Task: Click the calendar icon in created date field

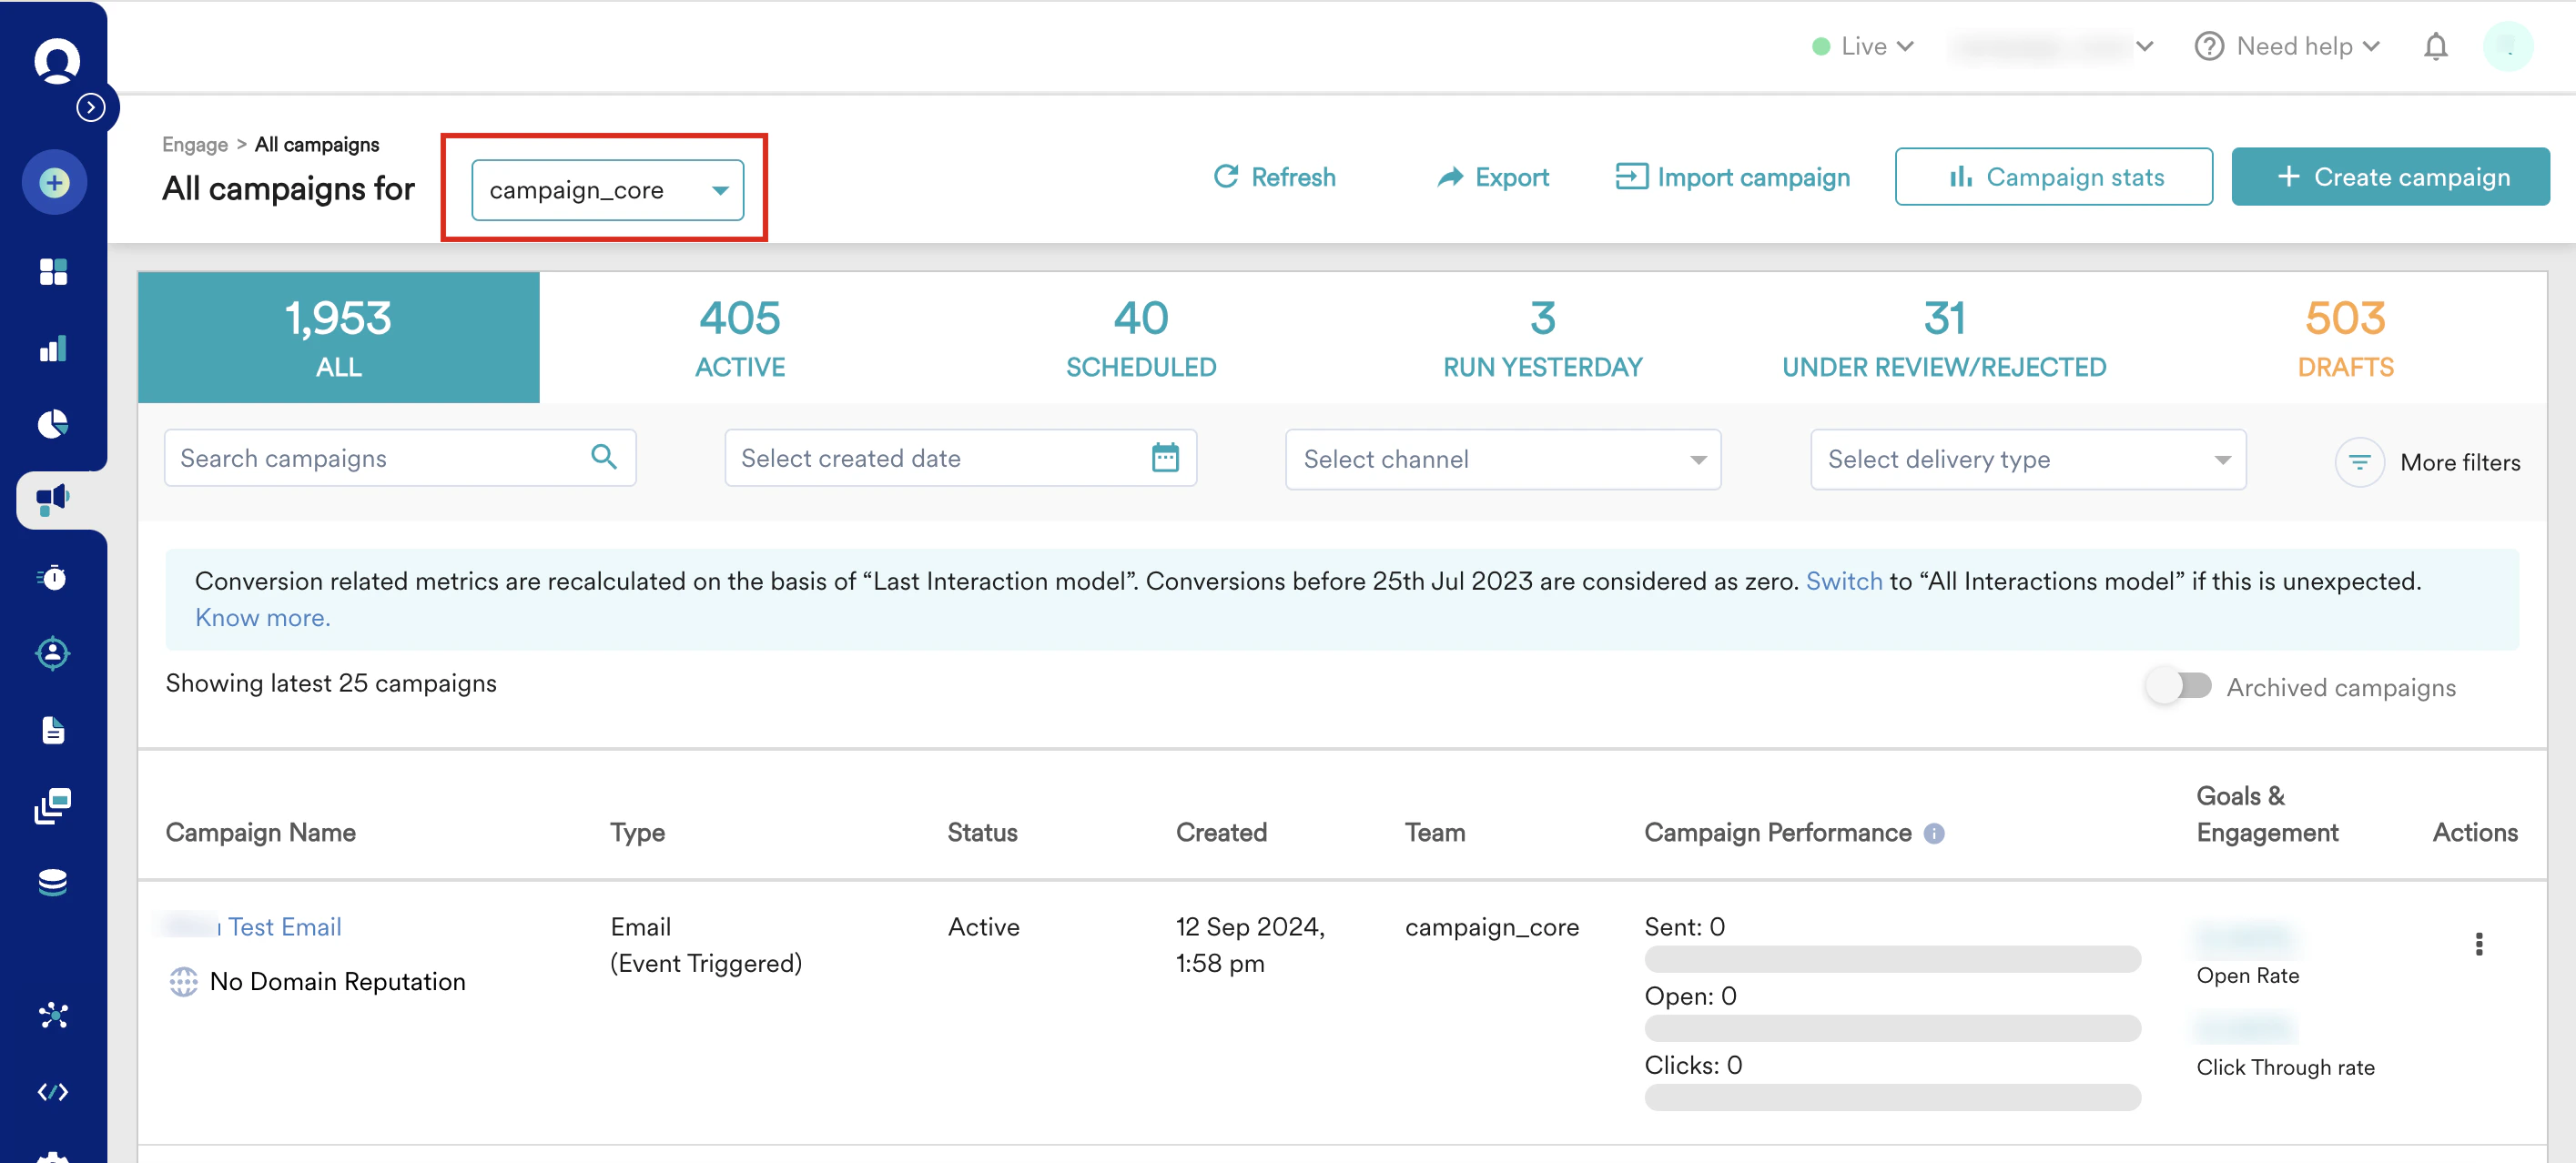Action: 1165,458
